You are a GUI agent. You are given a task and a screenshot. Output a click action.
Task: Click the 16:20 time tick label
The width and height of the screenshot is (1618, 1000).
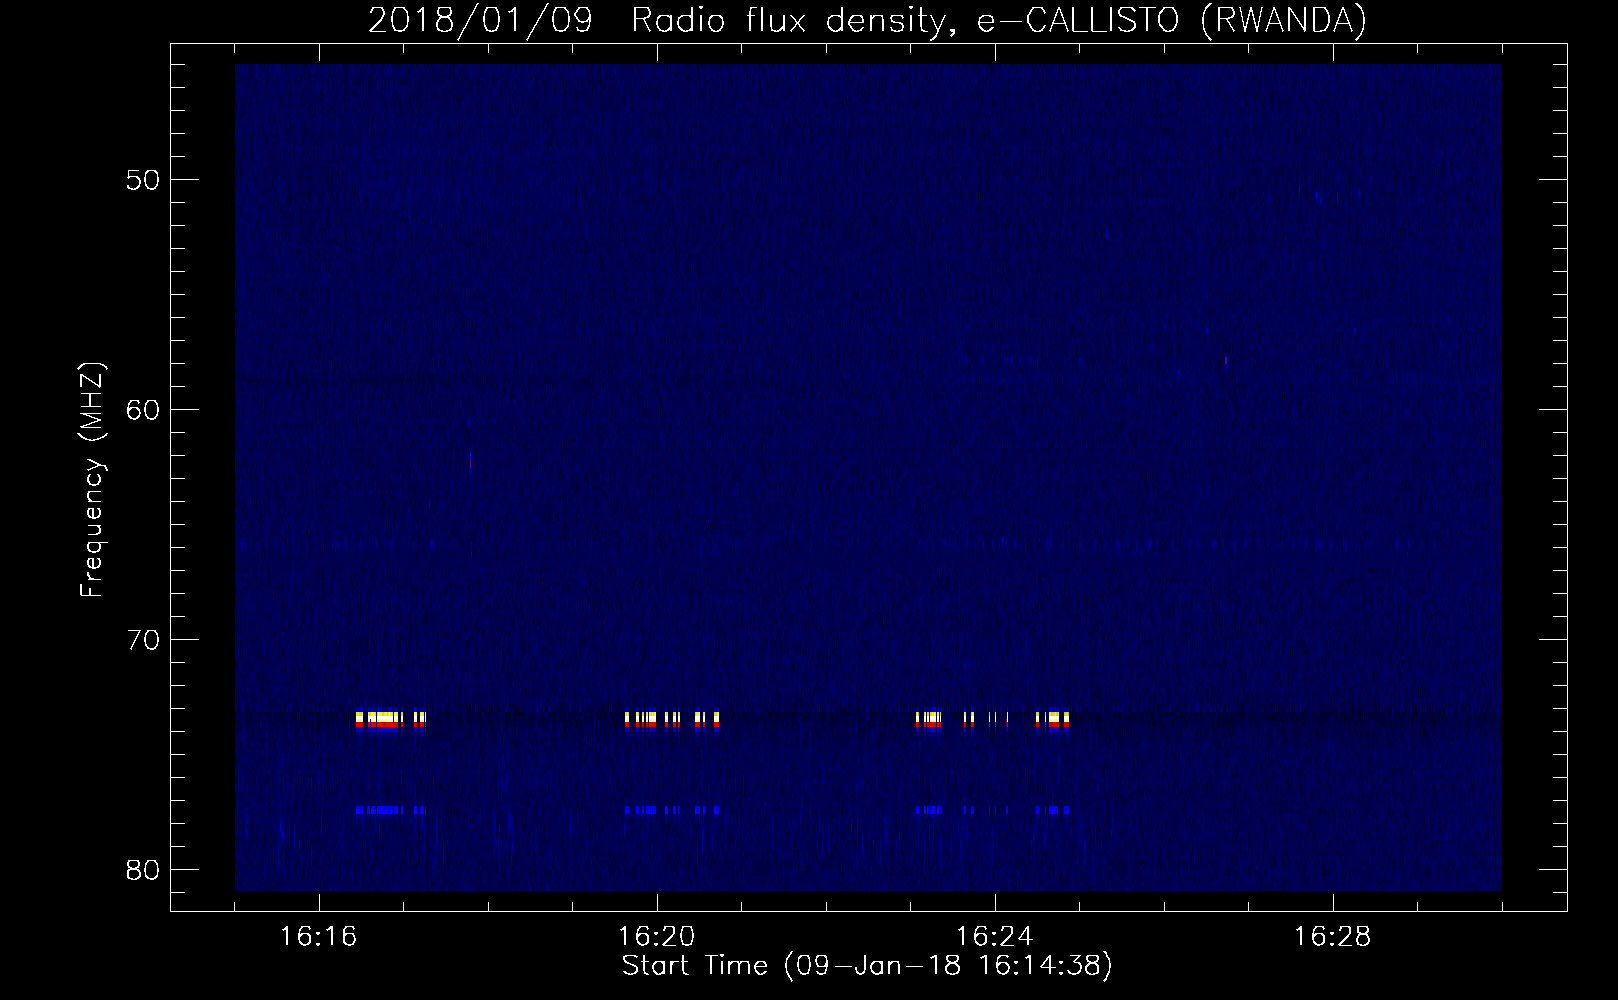(x=657, y=937)
